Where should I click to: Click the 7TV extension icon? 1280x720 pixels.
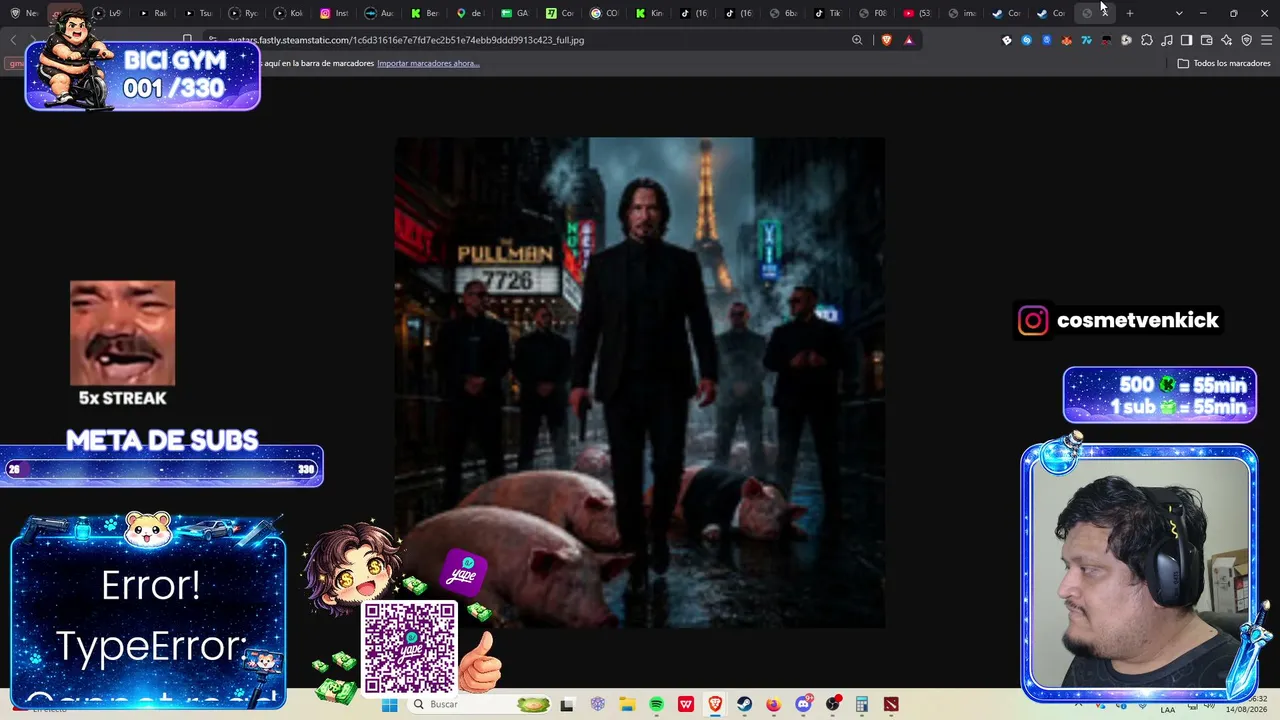[x=1086, y=40]
